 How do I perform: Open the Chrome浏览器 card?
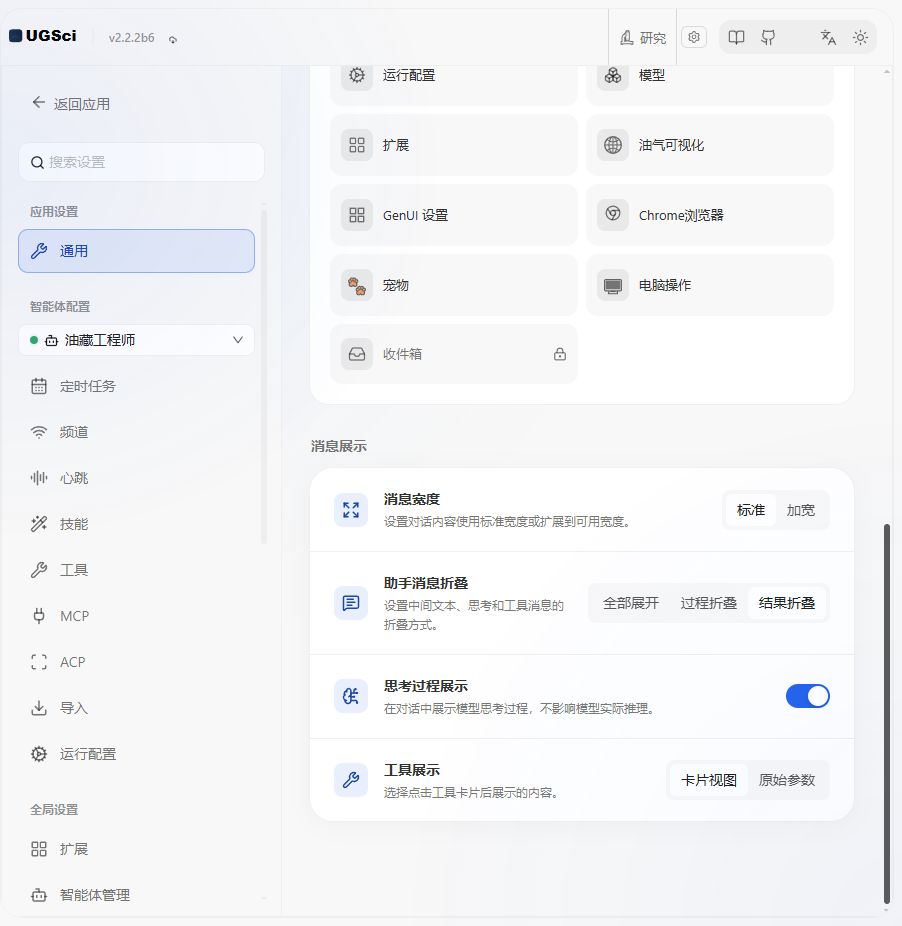point(709,215)
